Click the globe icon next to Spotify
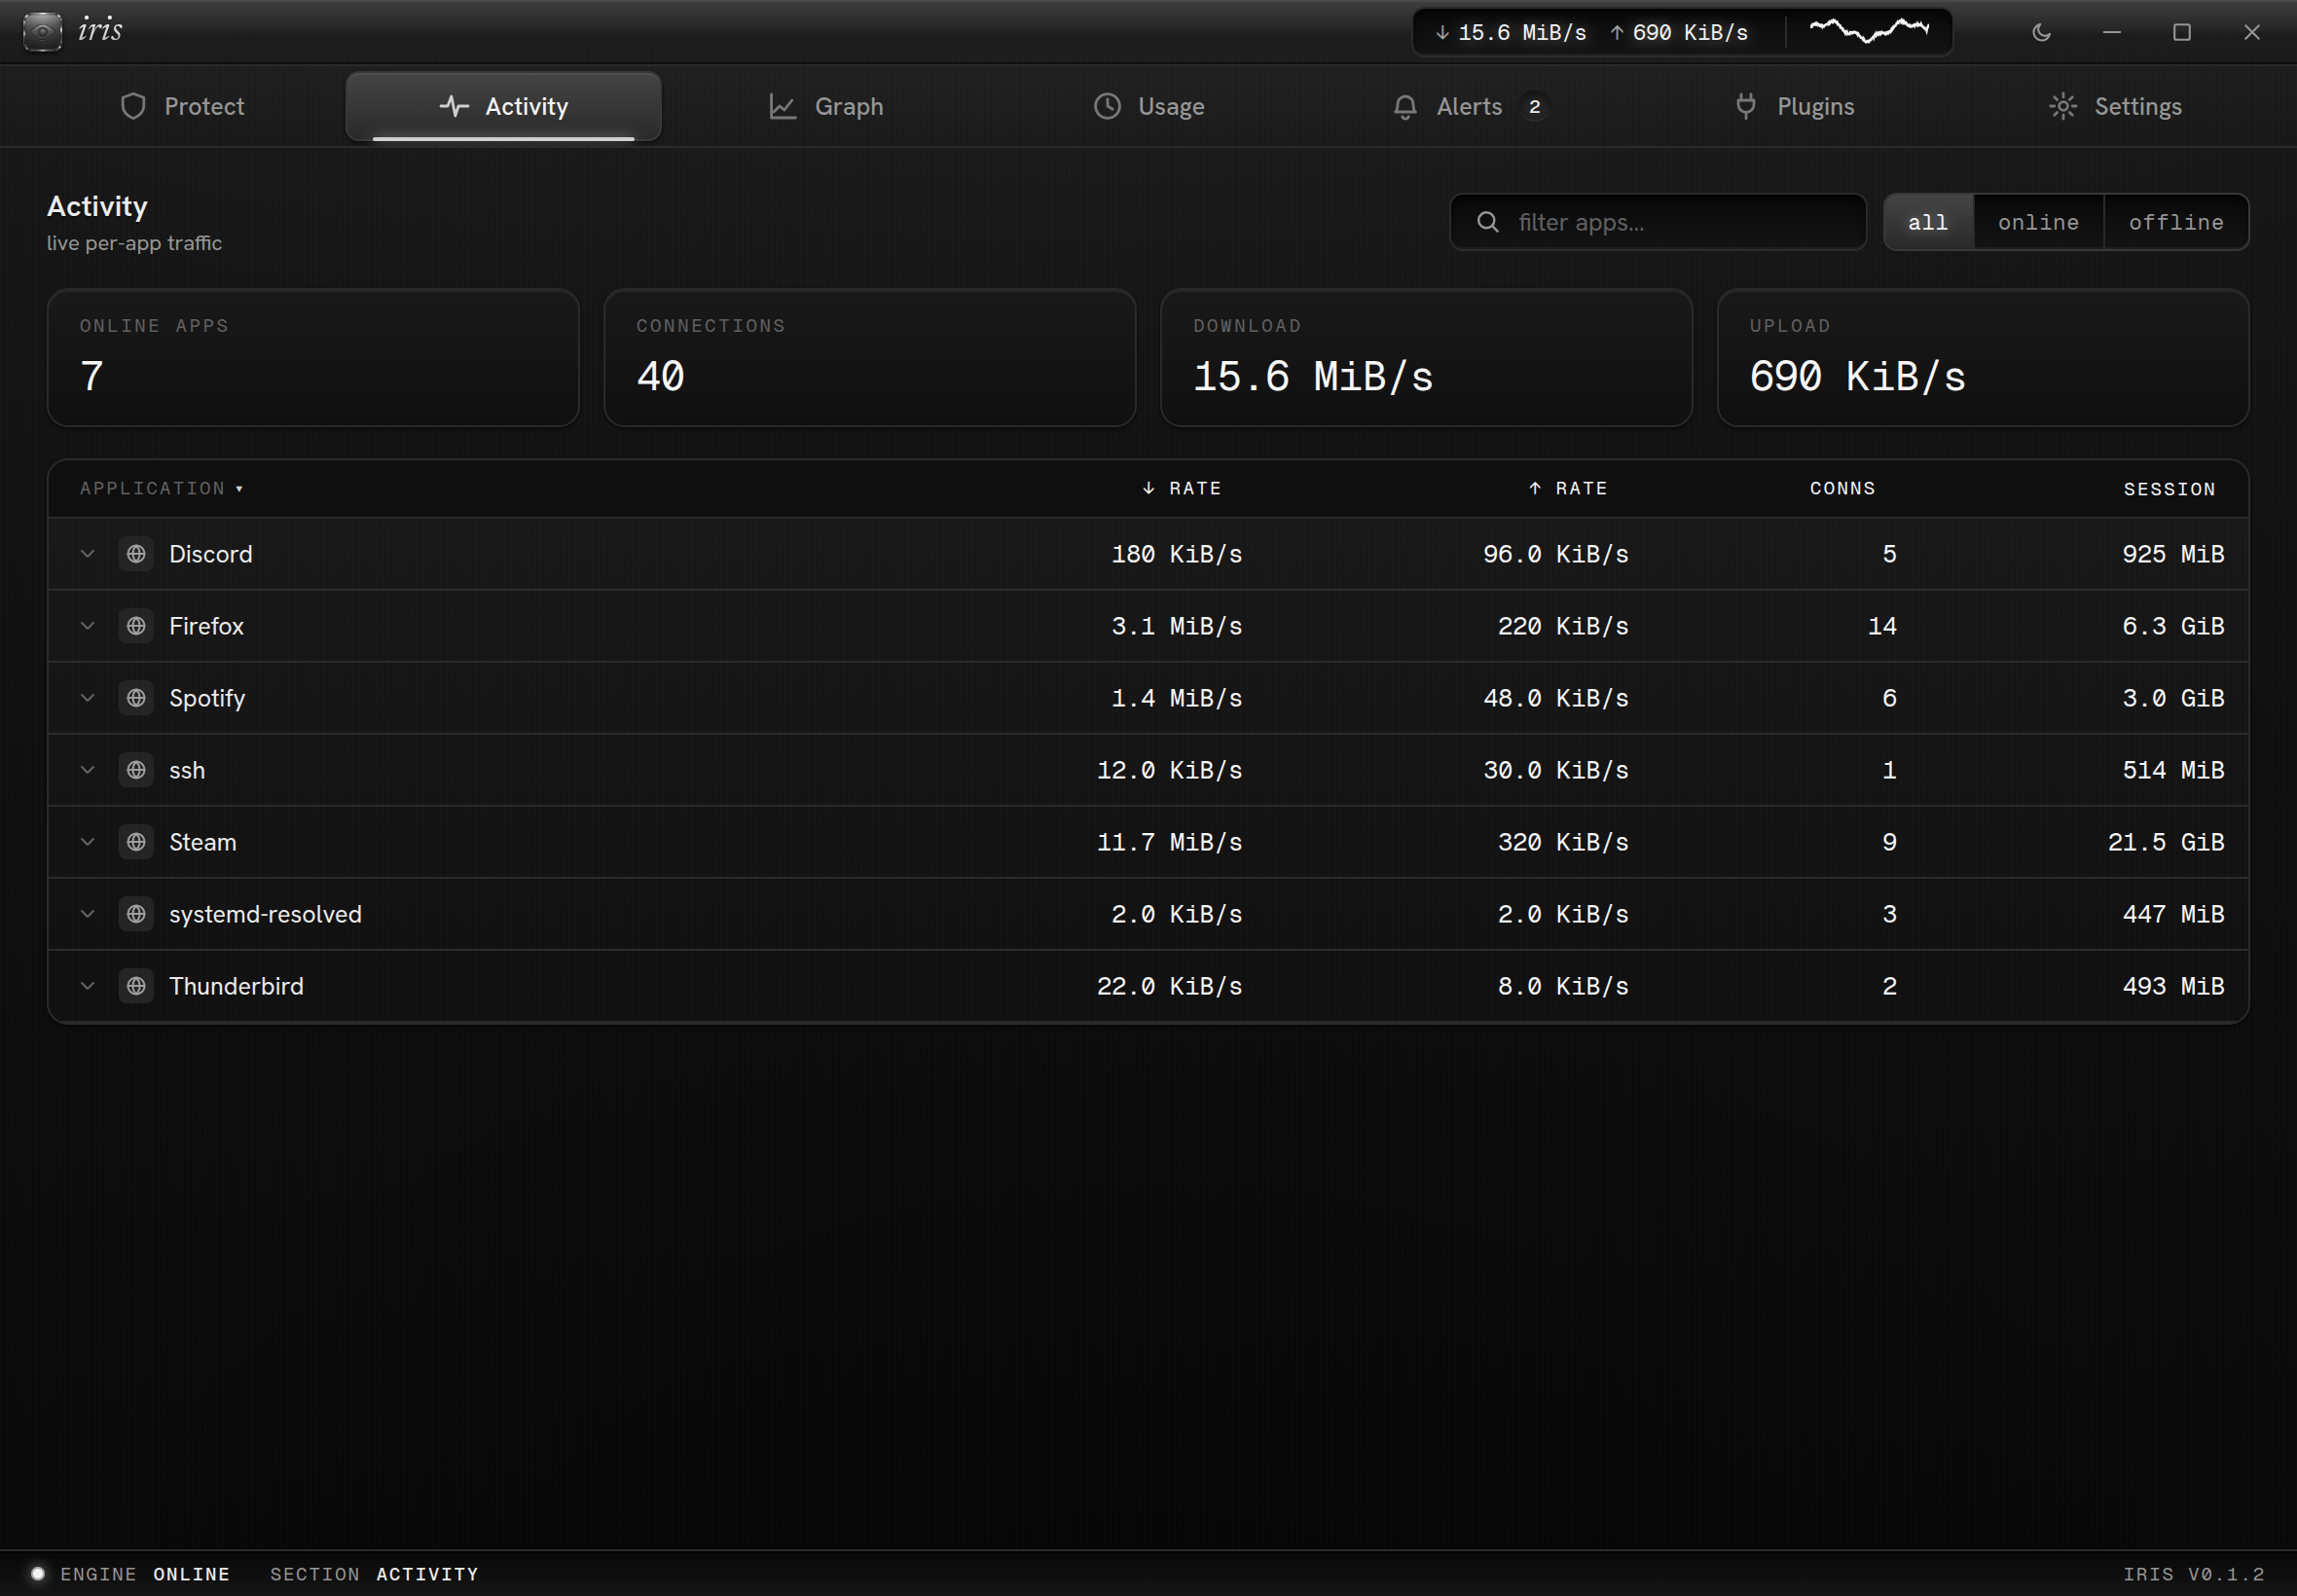The image size is (2297, 1596). (136, 698)
